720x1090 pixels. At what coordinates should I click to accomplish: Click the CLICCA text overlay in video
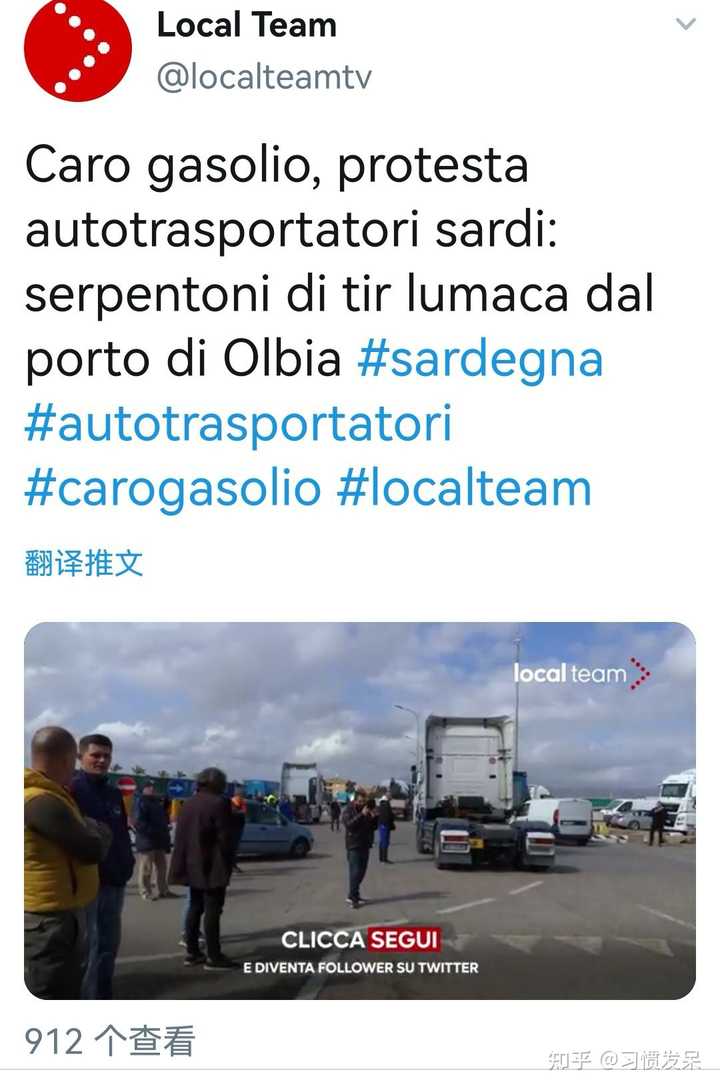click(322, 940)
